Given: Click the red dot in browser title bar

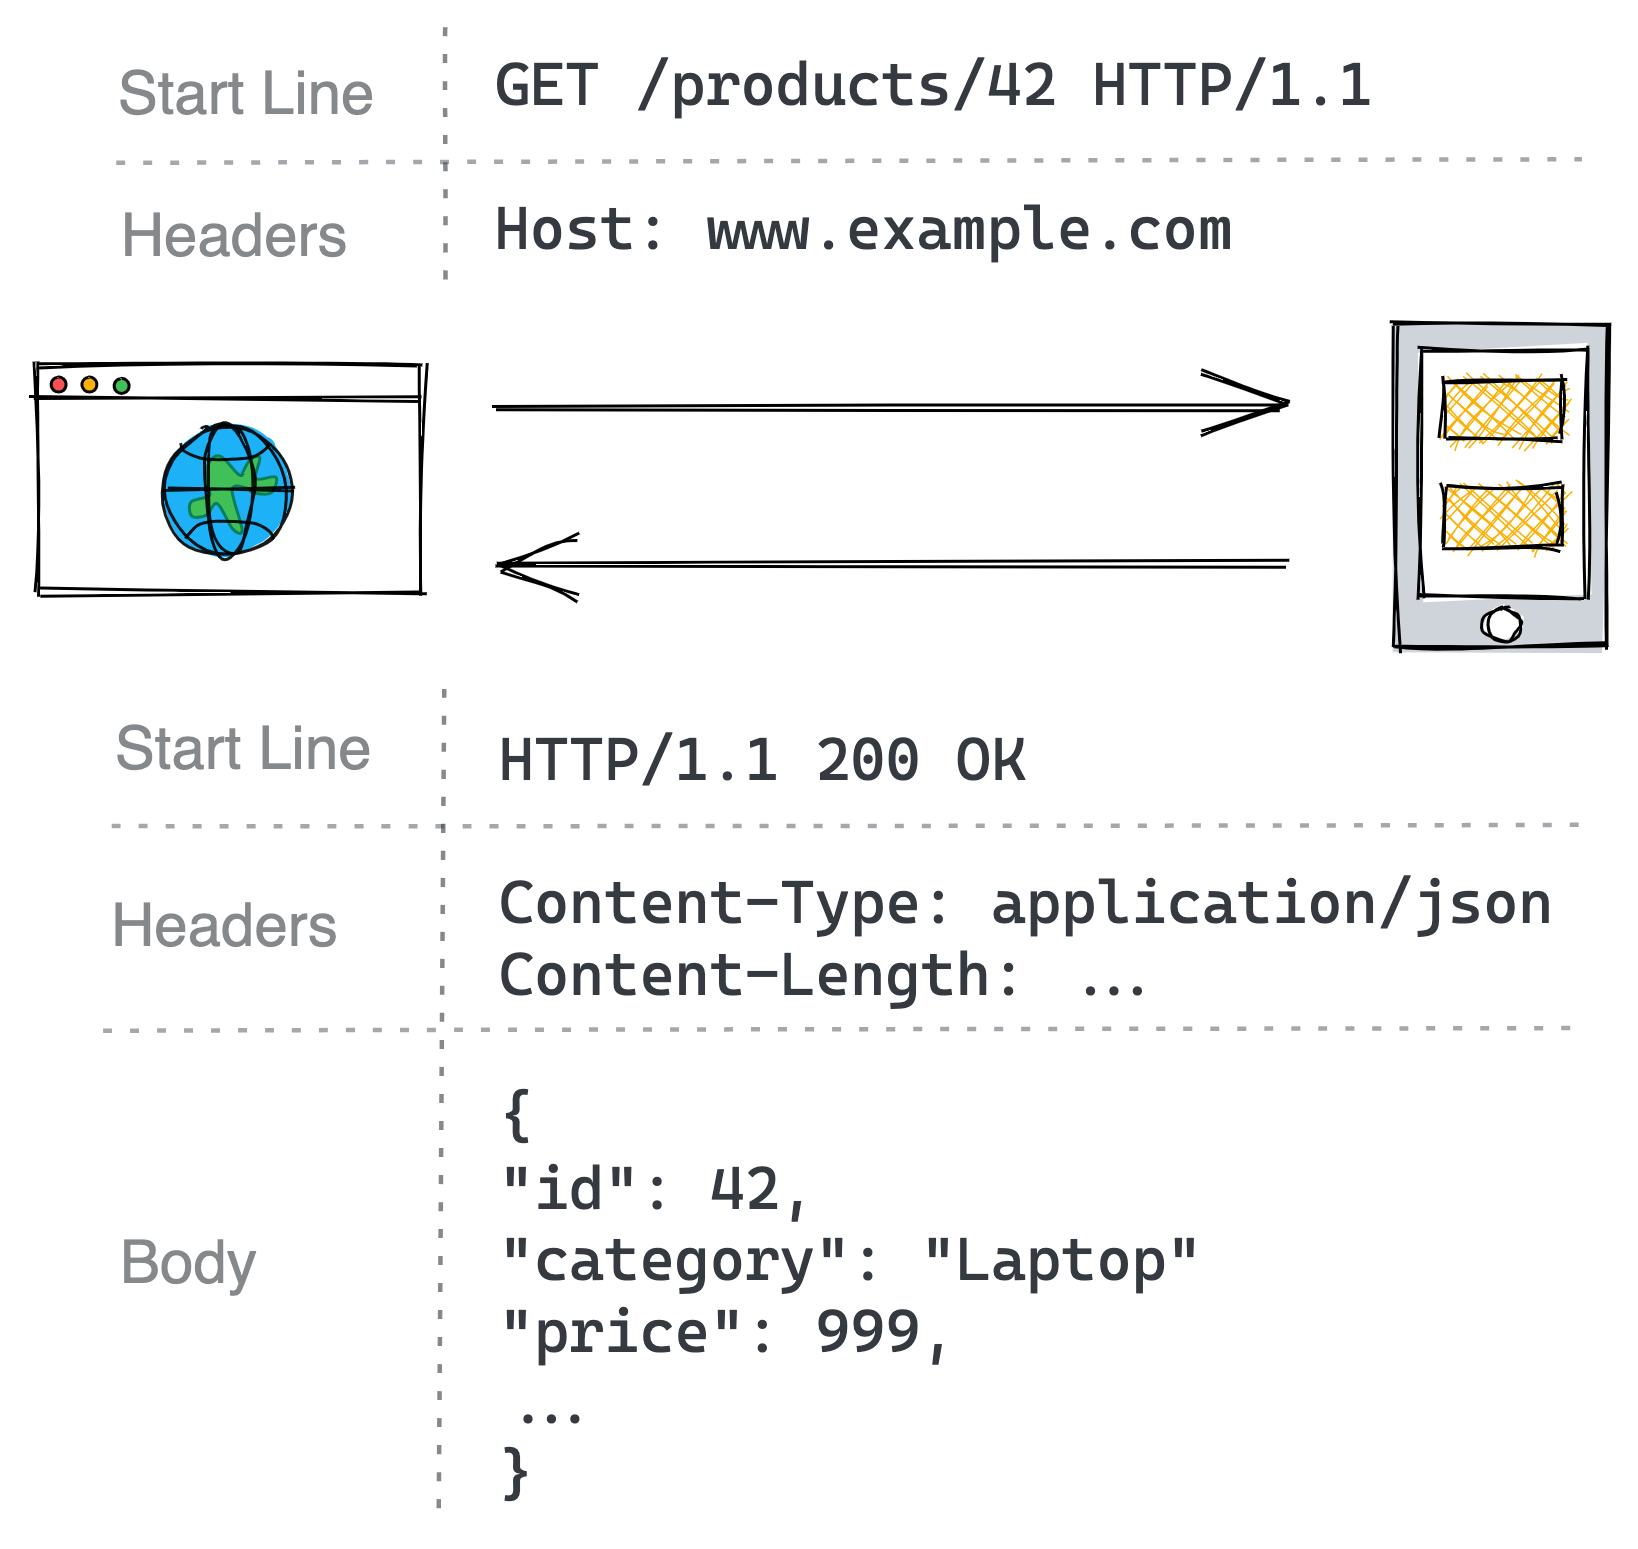Looking at the screenshot, I should coord(58,385).
